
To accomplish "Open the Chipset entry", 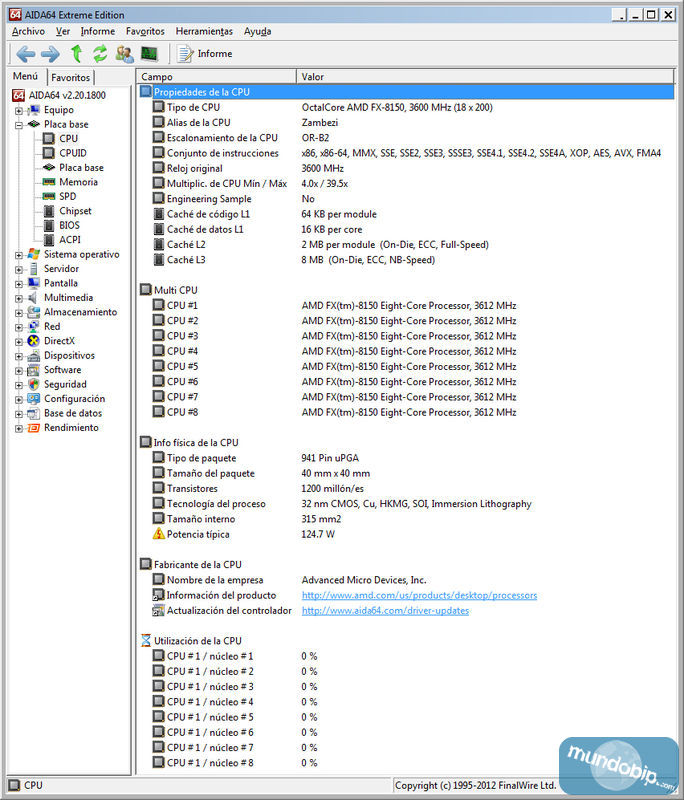I will (75, 211).
